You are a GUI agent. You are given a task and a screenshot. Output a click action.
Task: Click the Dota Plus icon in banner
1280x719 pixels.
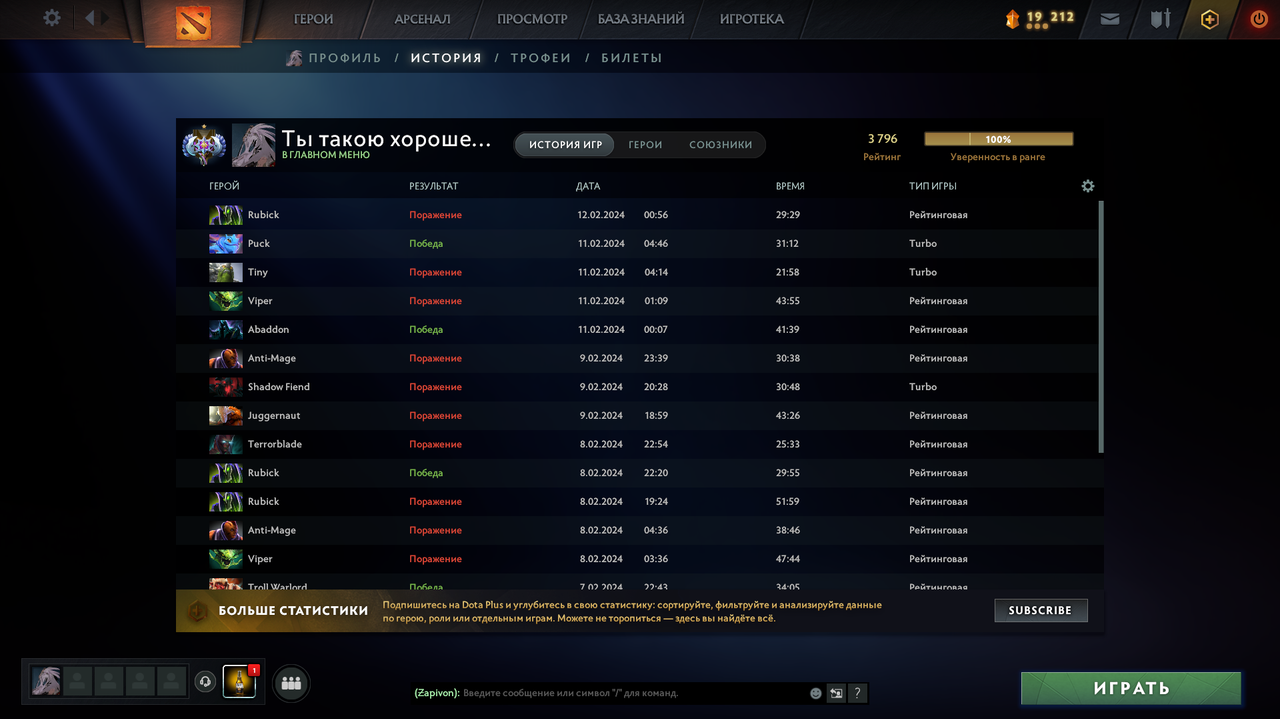(198, 611)
